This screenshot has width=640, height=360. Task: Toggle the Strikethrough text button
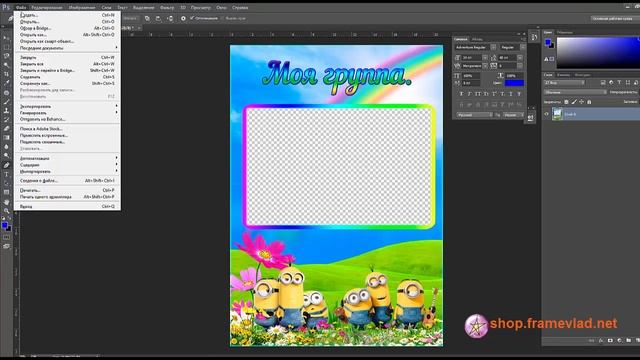[x=519, y=94]
